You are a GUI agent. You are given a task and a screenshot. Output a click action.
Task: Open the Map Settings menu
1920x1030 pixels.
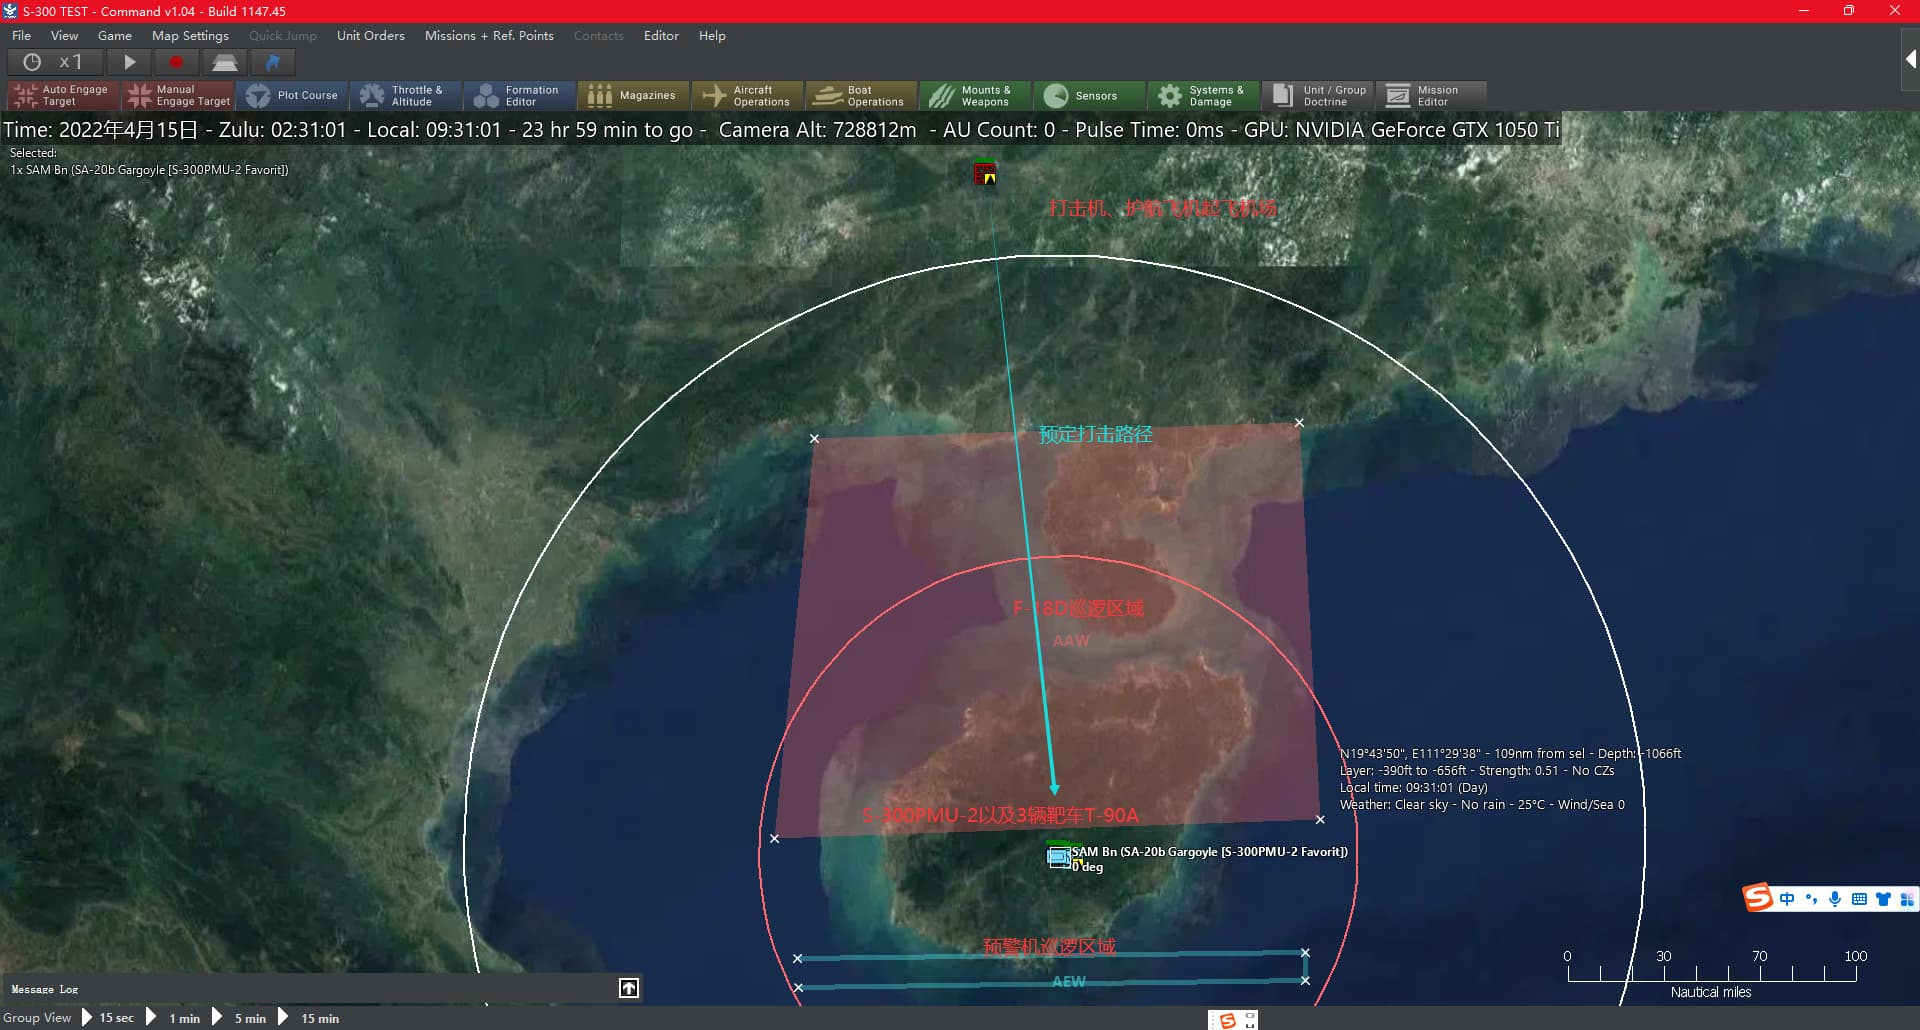pyautogui.click(x=190, y=35)
